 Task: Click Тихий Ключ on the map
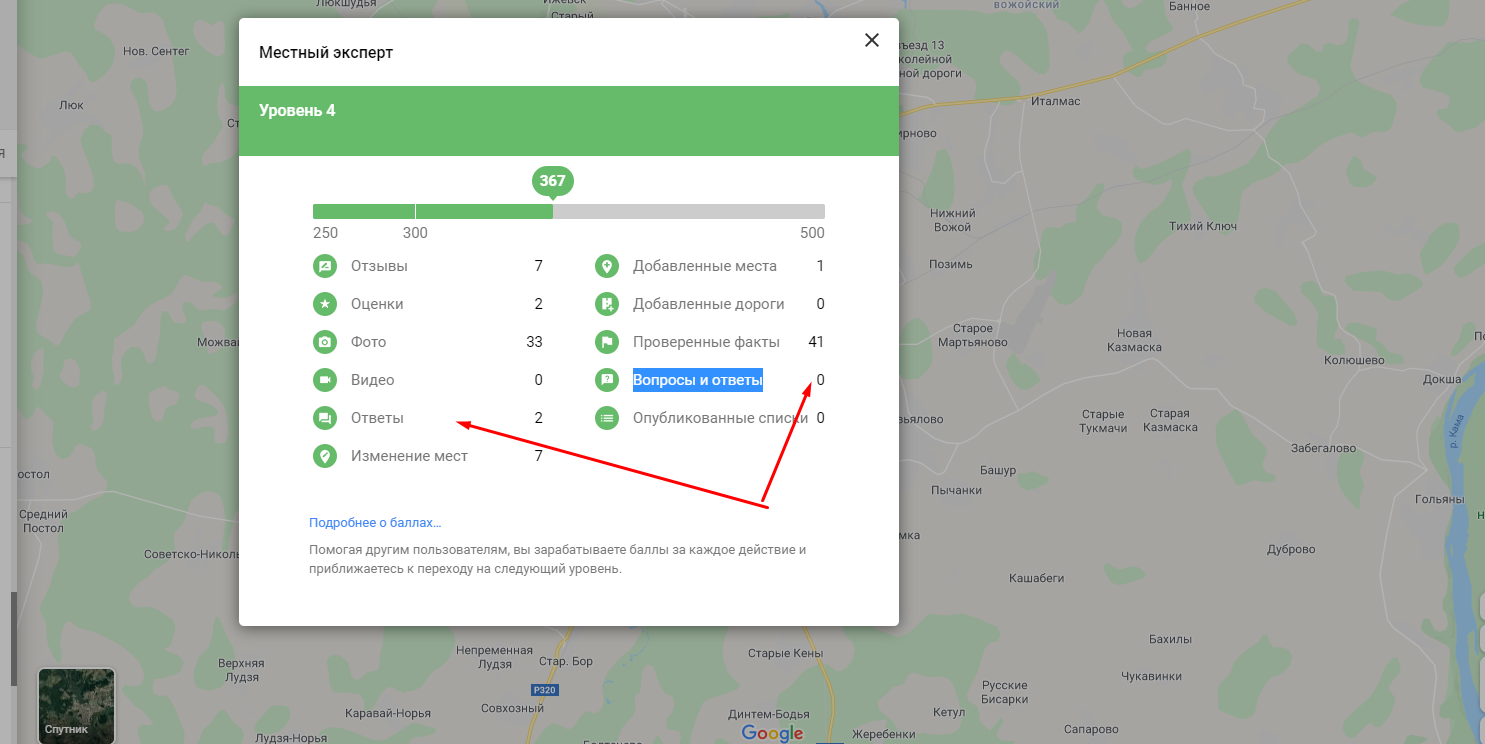(x=1203, y=226)
